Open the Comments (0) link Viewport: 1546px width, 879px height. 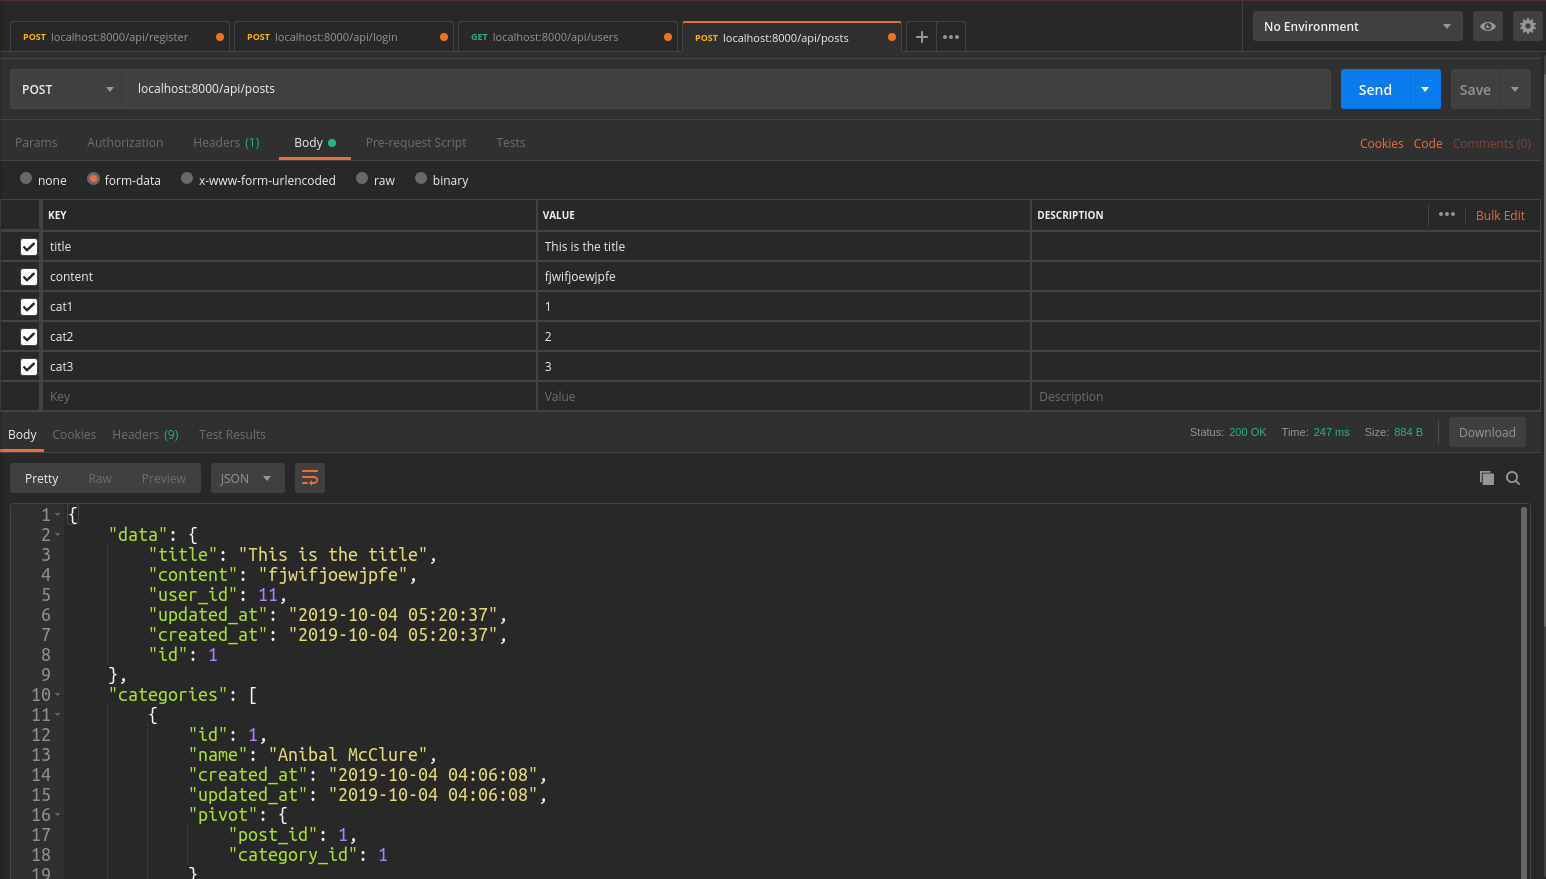[1491, 144]
